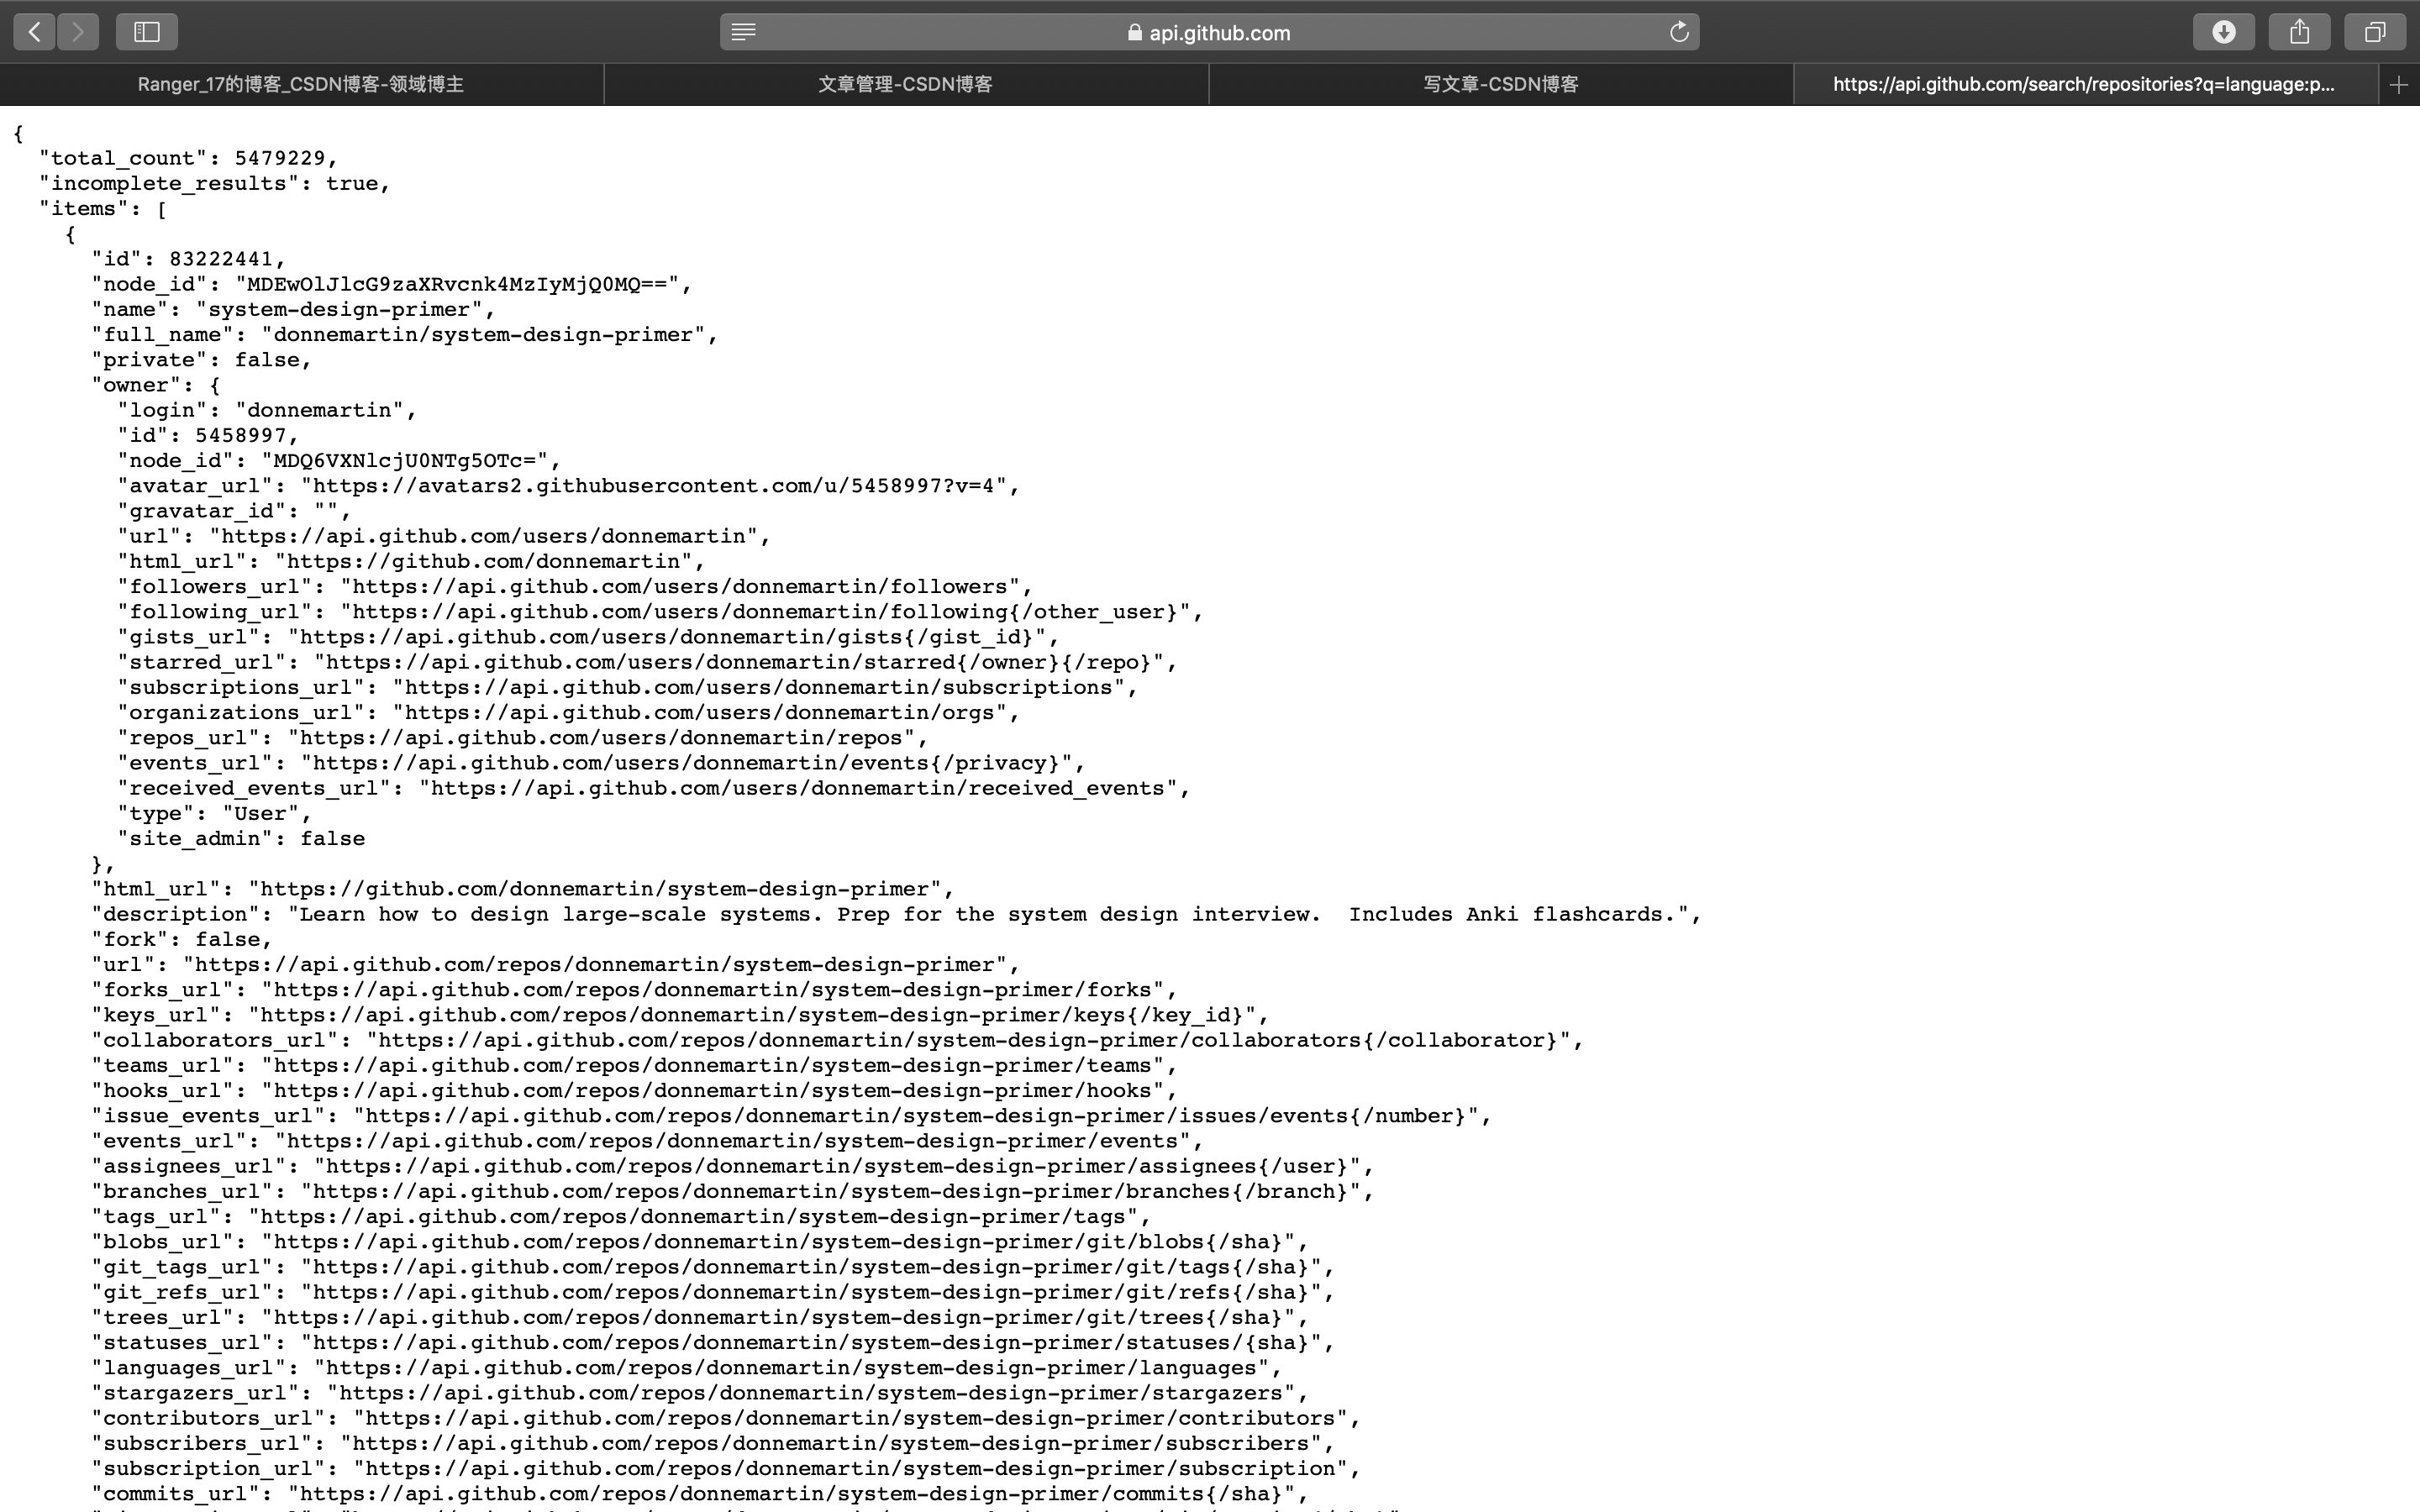Show the Safari sidebar

[147, 32]
